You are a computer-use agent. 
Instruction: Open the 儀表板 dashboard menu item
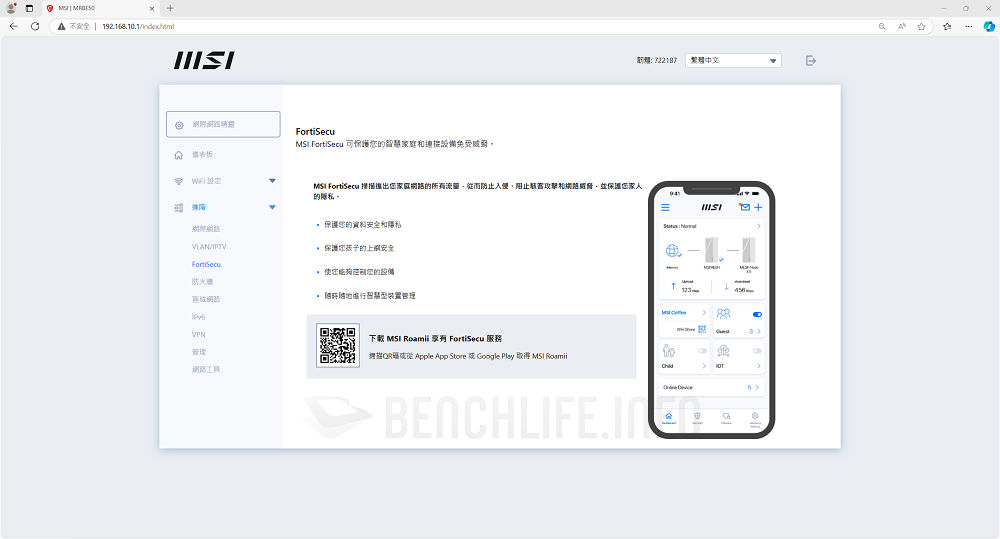202,155
